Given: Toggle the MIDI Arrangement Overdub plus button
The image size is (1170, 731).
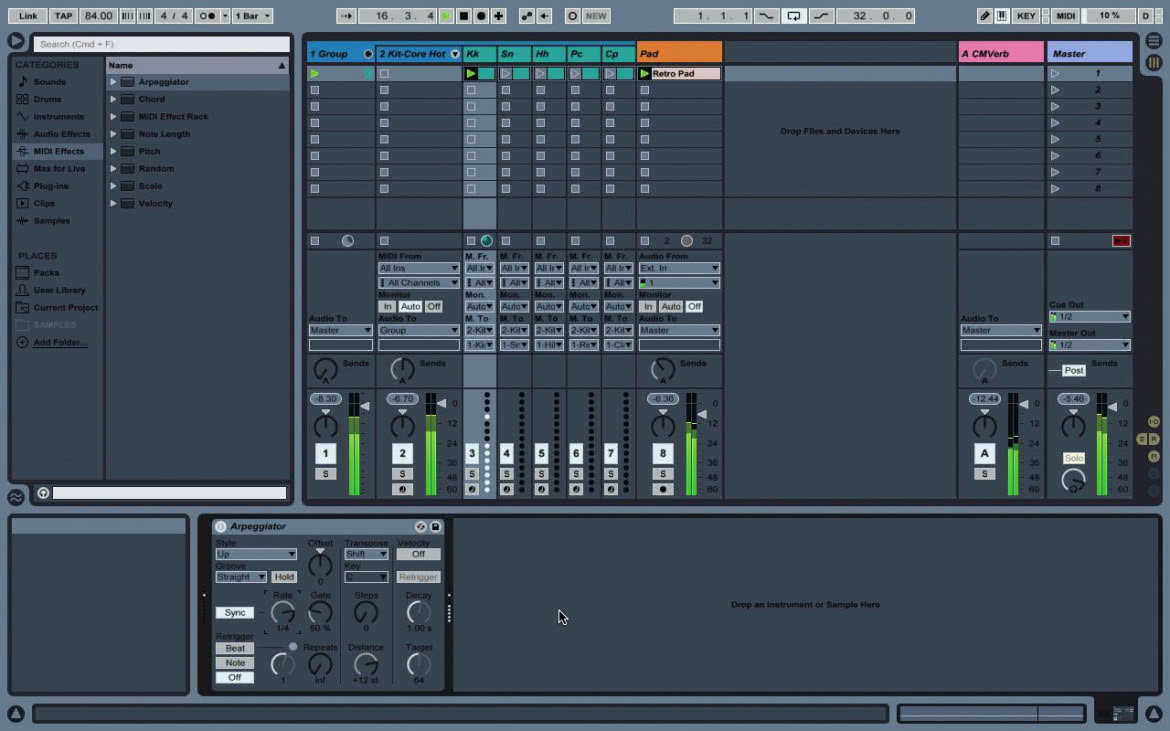Looking at the screenshot, I should coord(498,16).
